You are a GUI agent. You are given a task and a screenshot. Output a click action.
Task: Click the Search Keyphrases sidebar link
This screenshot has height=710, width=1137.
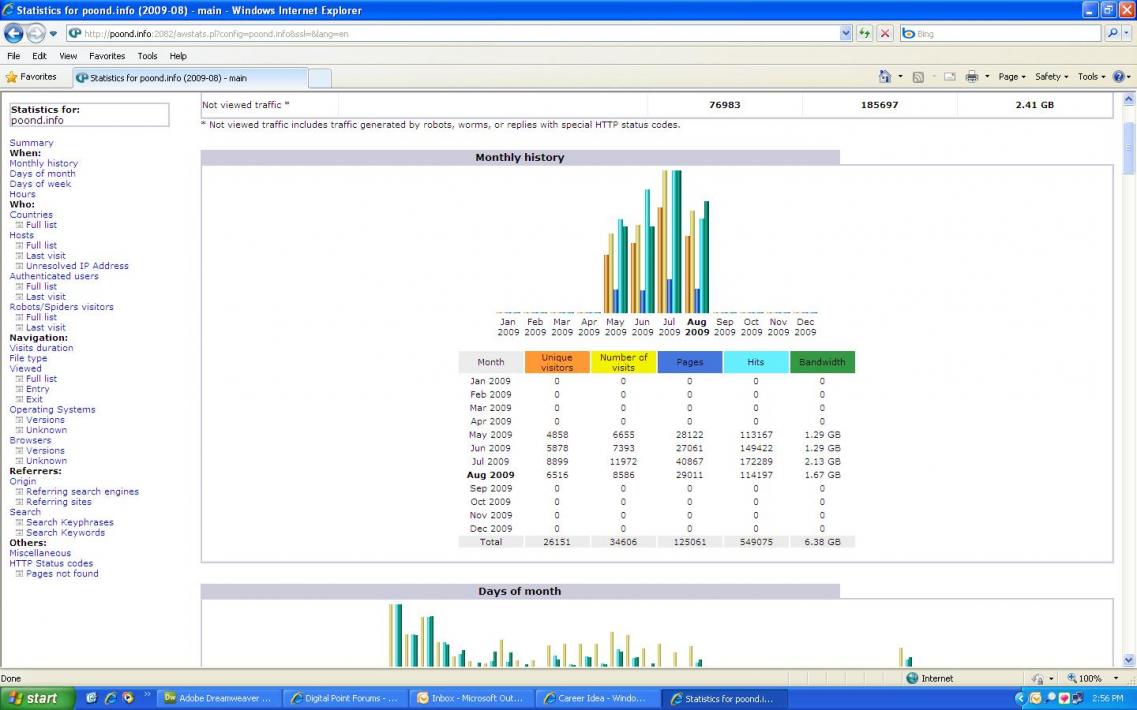click(x=69, y=522)
